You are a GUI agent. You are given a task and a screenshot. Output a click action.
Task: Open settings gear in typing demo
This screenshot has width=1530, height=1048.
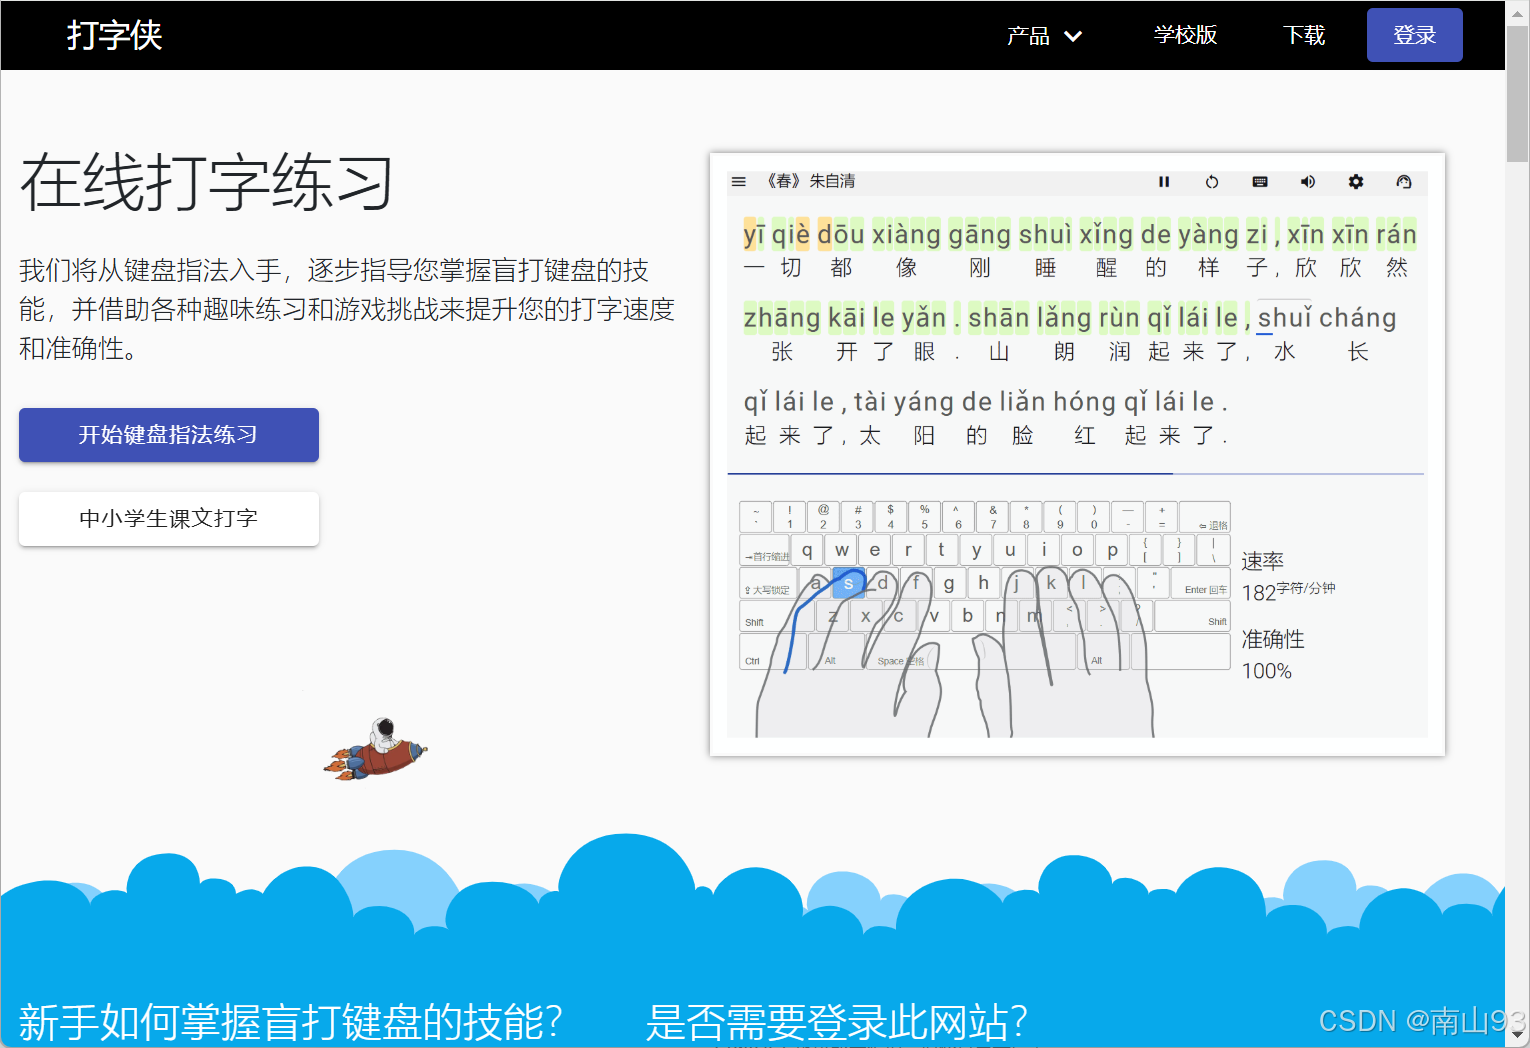(1356, 182)
